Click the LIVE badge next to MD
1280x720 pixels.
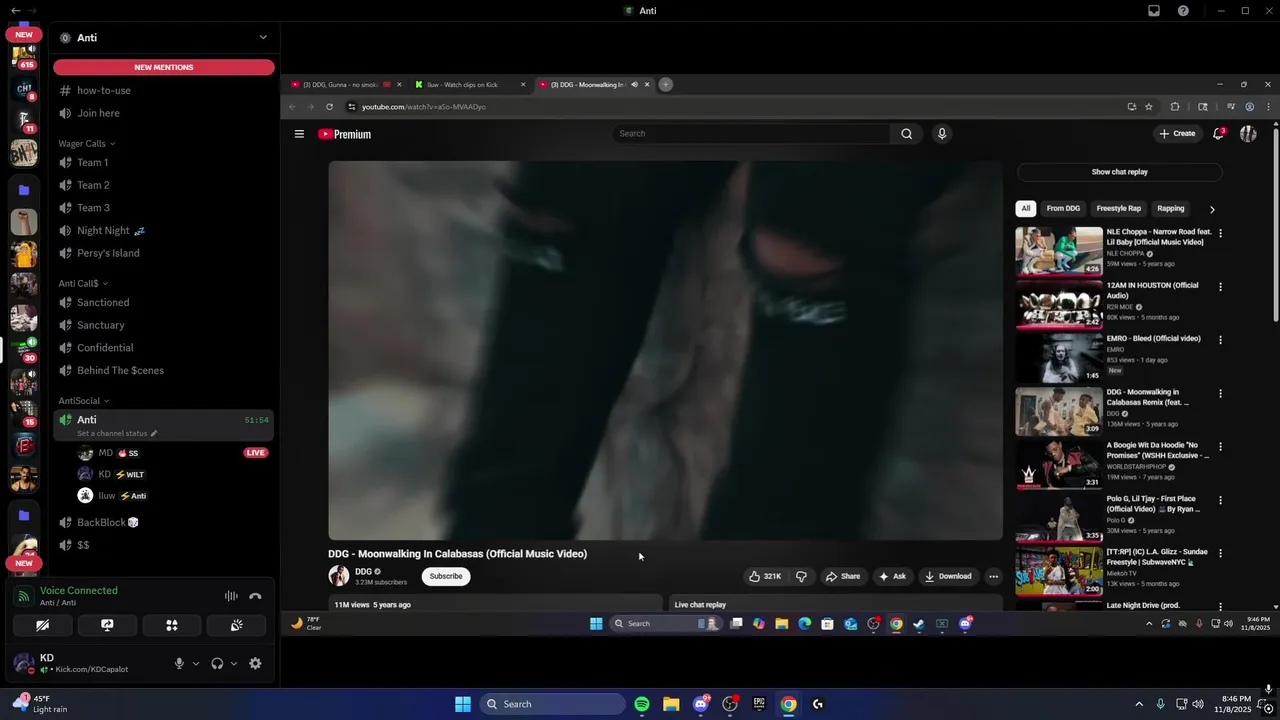pos(256,453)
